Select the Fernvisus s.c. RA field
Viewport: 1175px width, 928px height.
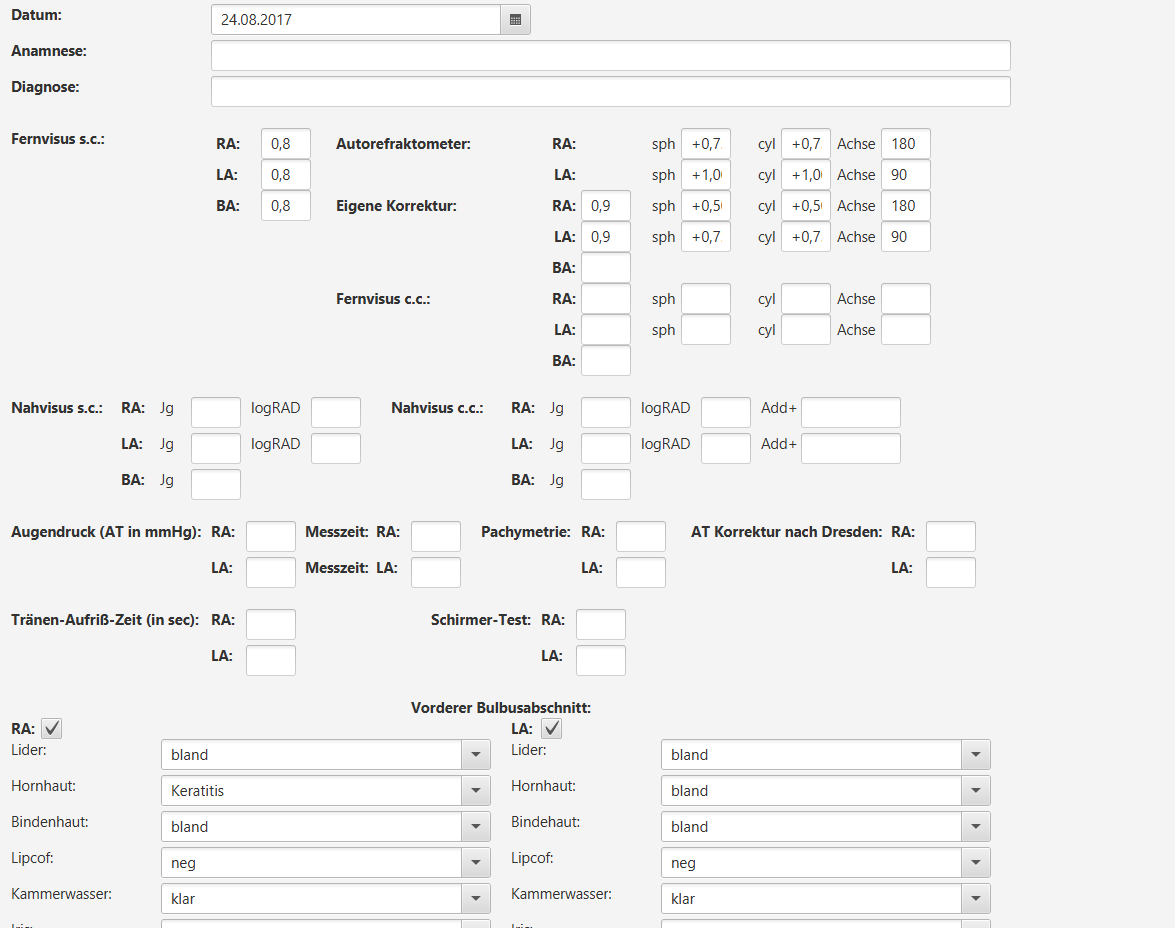pyautogui.click(x=286, y=144)
